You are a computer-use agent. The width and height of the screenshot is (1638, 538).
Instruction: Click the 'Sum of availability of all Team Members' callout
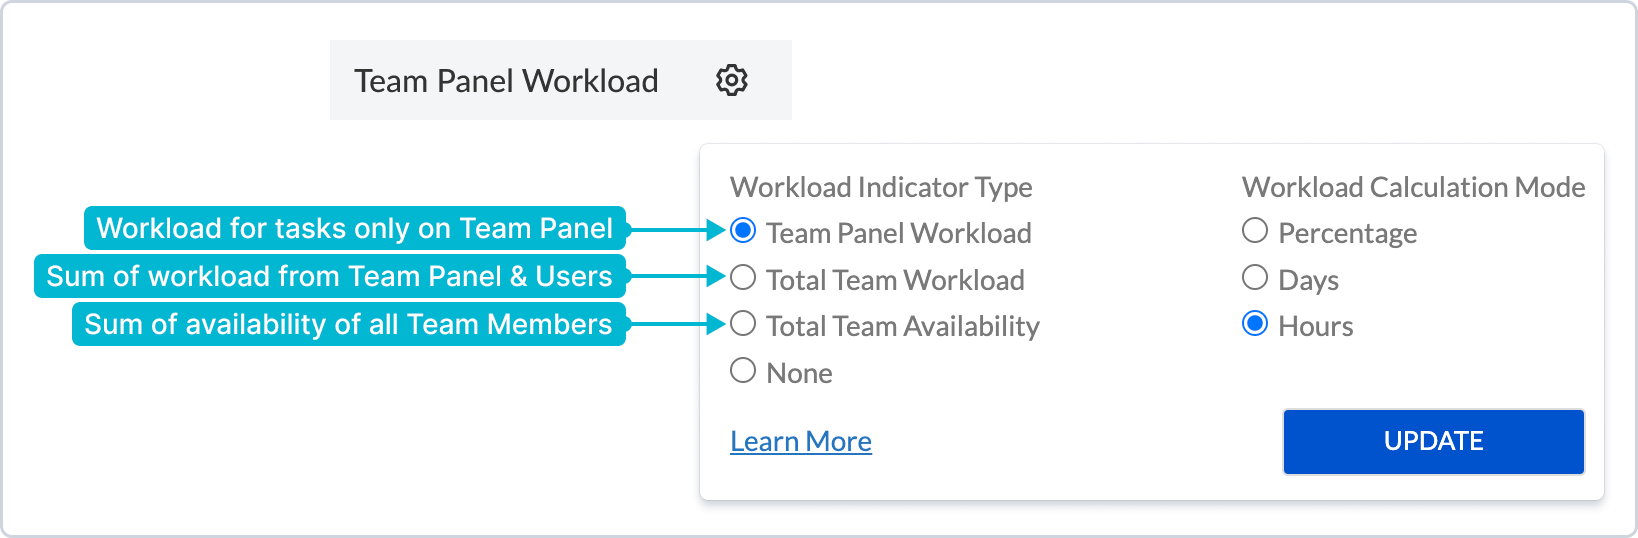click(x=348, y=324)
